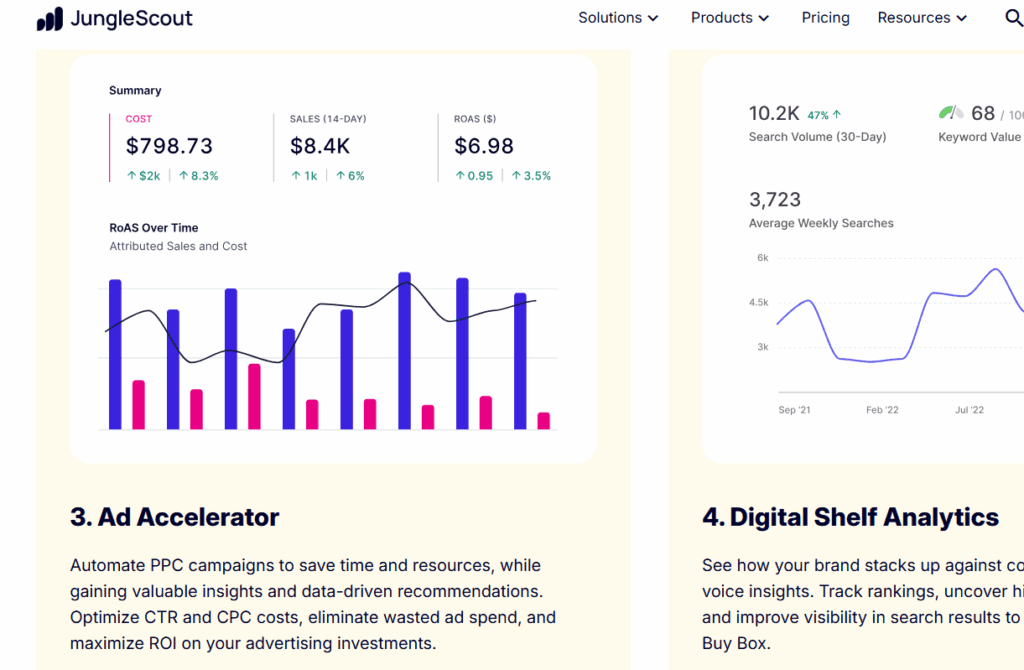This screenshot has height=670, width=1024.
Task: Click the Sep '21 axis label
Action: tap(794, 410)
